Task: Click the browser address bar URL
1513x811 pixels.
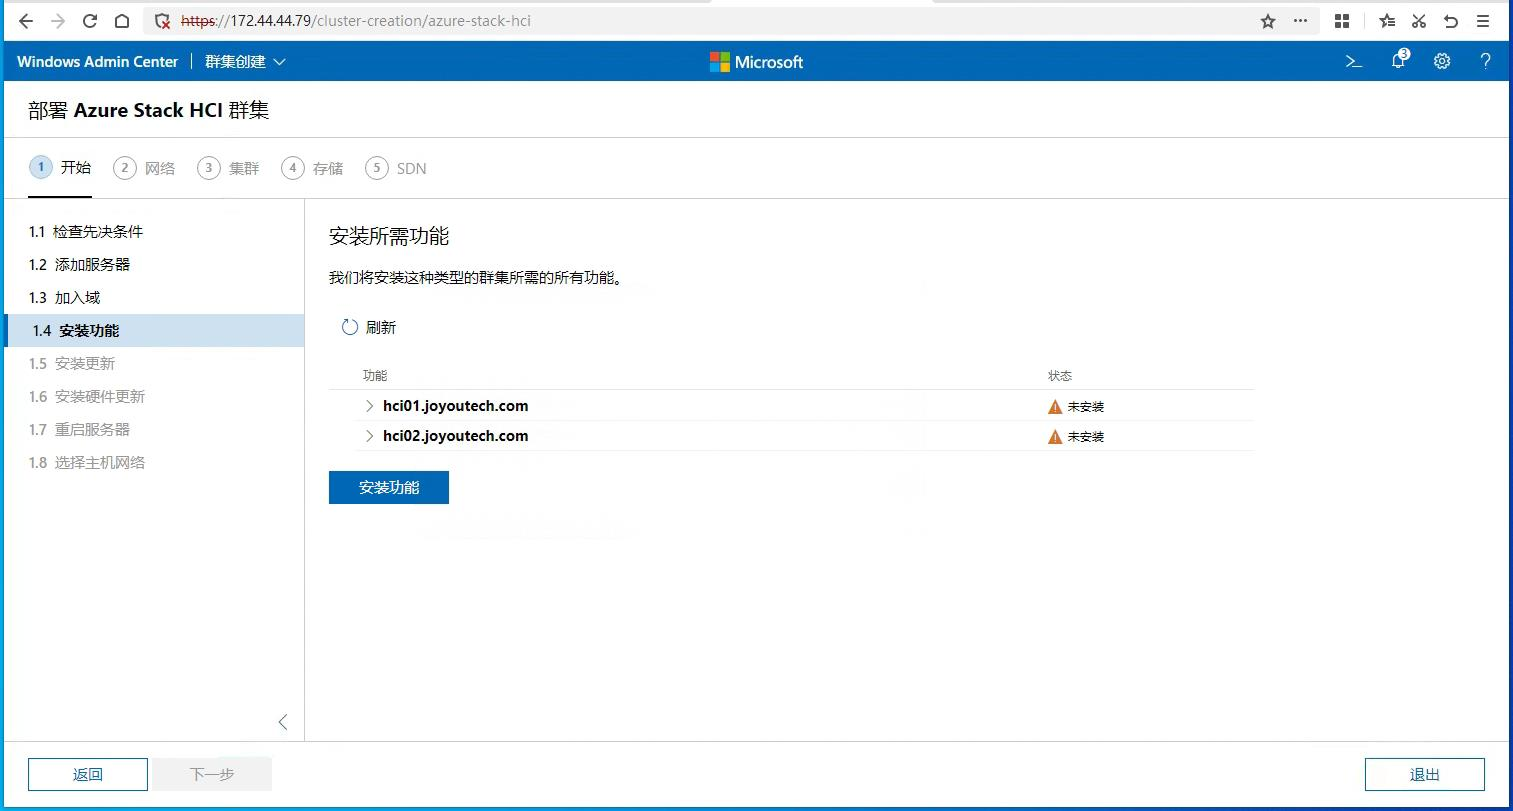Action: point(356,21)
